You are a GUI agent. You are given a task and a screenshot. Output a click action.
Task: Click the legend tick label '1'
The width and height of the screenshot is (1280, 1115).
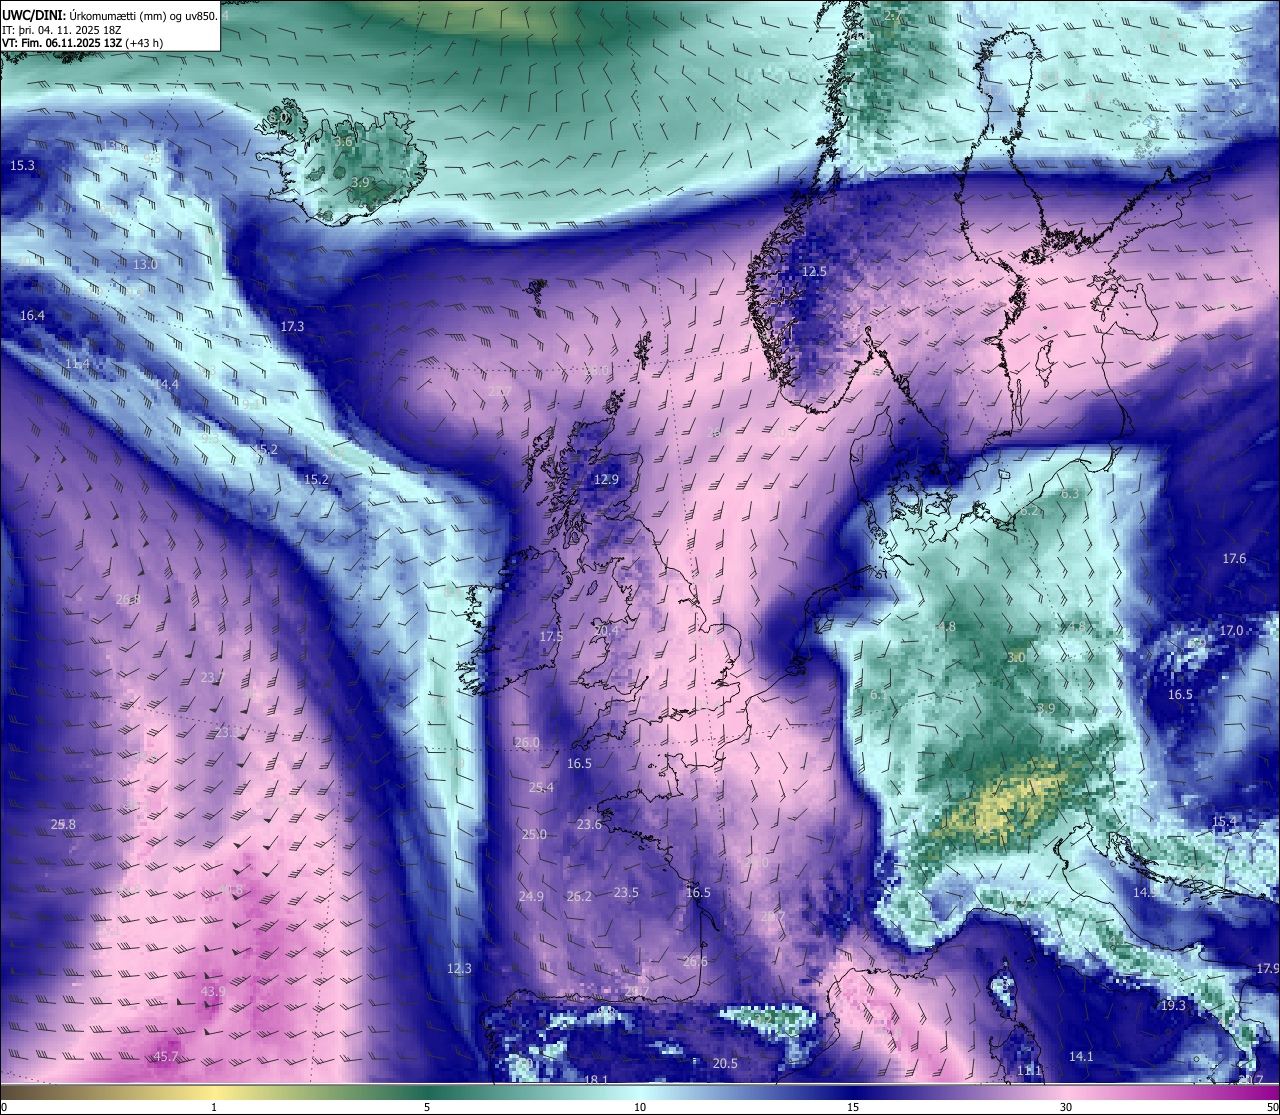214,1107
